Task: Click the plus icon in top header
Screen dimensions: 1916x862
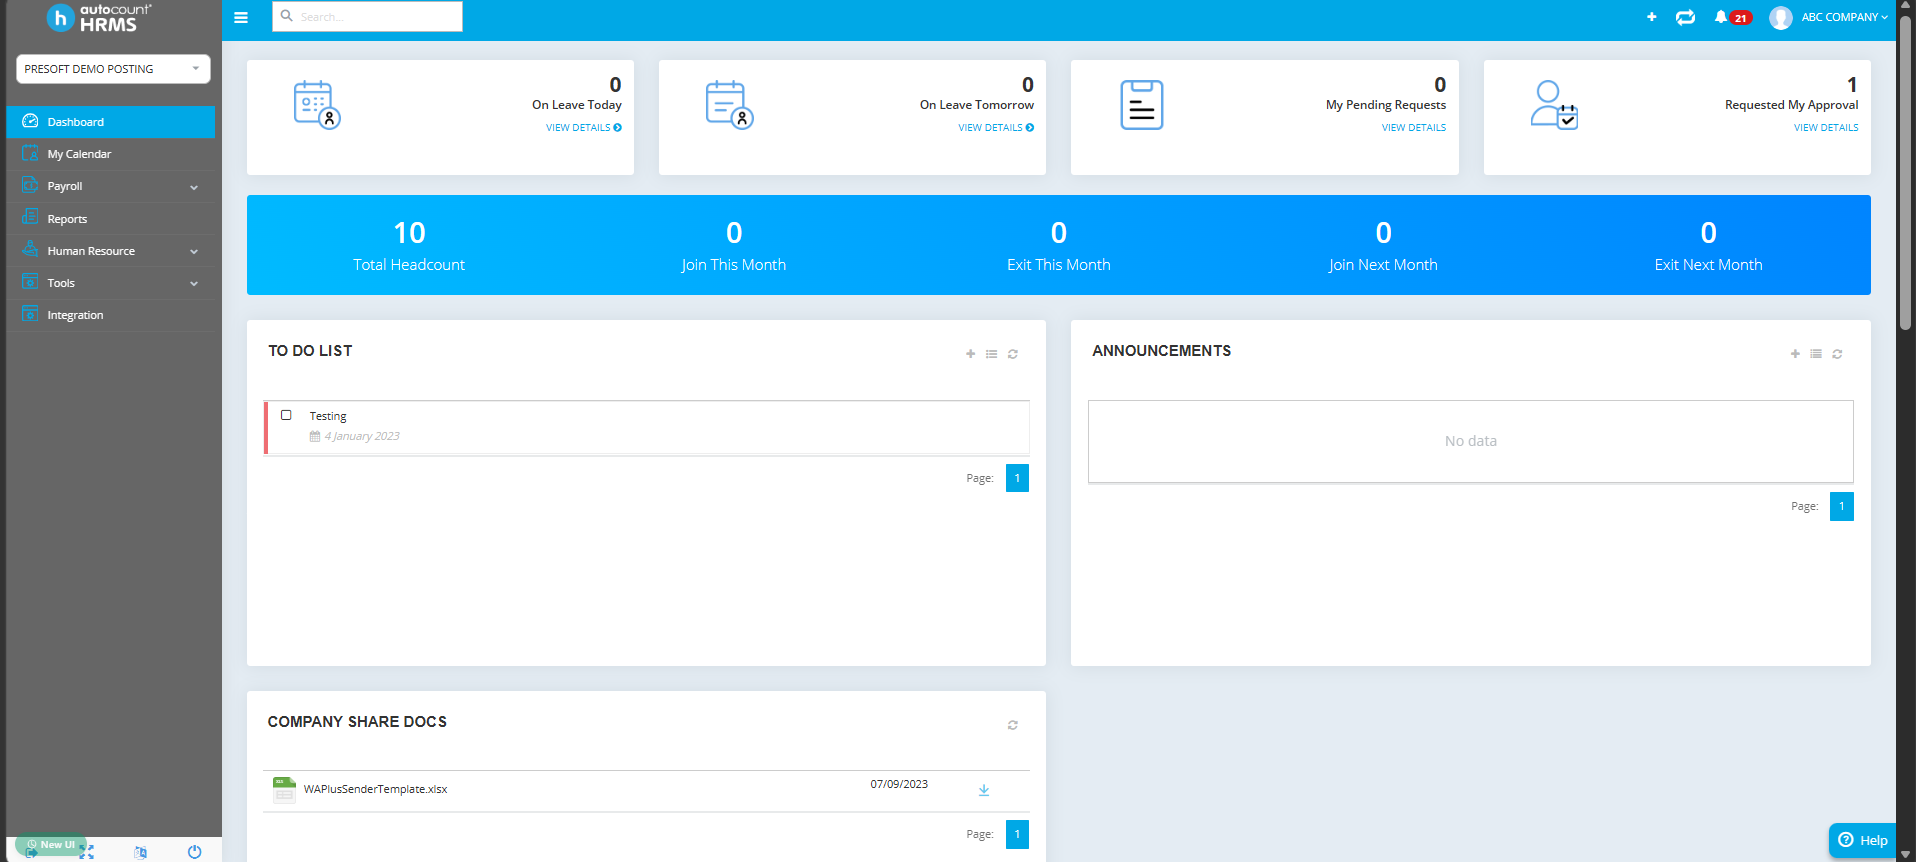Action: pyautogui.click(x=1652, y=17)
